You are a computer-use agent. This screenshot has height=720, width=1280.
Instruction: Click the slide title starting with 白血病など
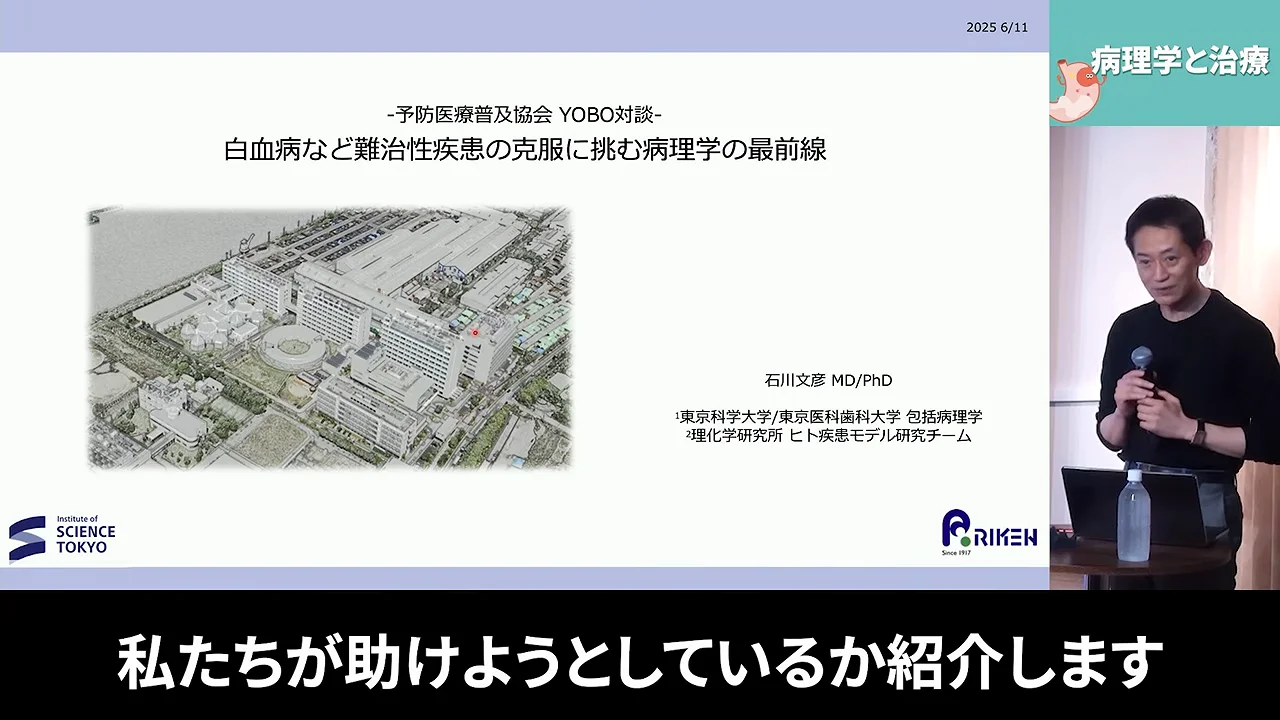click(525, 150)
